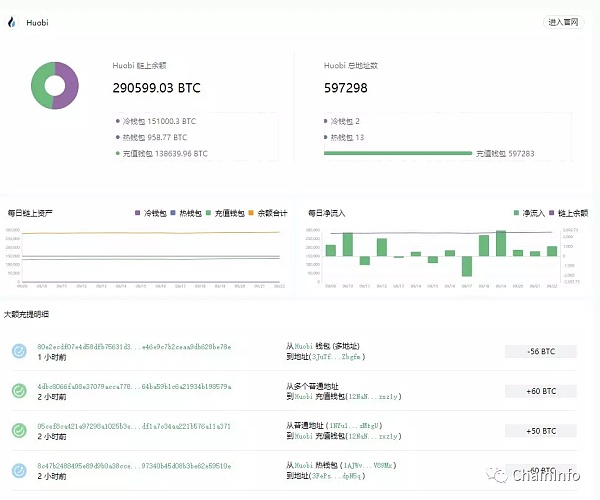Click the most negative bar in net inflow chart
This screenshot has height=500, width=600.
point(467,266)
